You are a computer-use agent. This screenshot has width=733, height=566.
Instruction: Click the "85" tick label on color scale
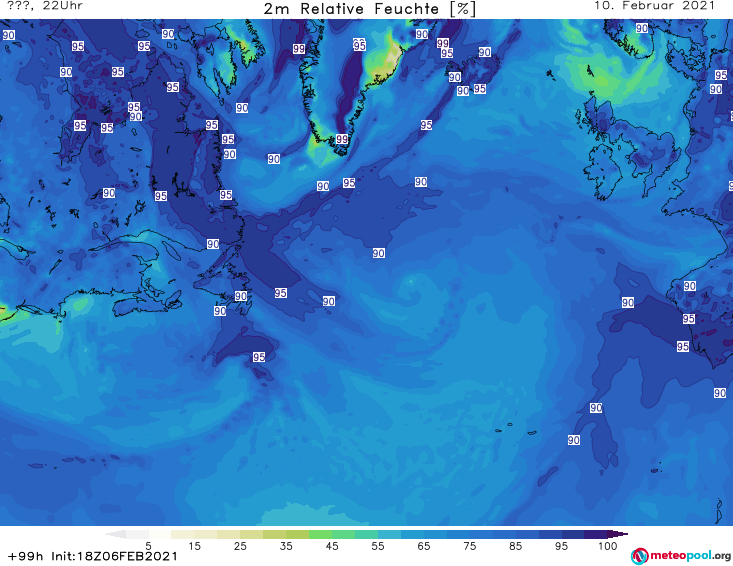[x=515, y=546]
